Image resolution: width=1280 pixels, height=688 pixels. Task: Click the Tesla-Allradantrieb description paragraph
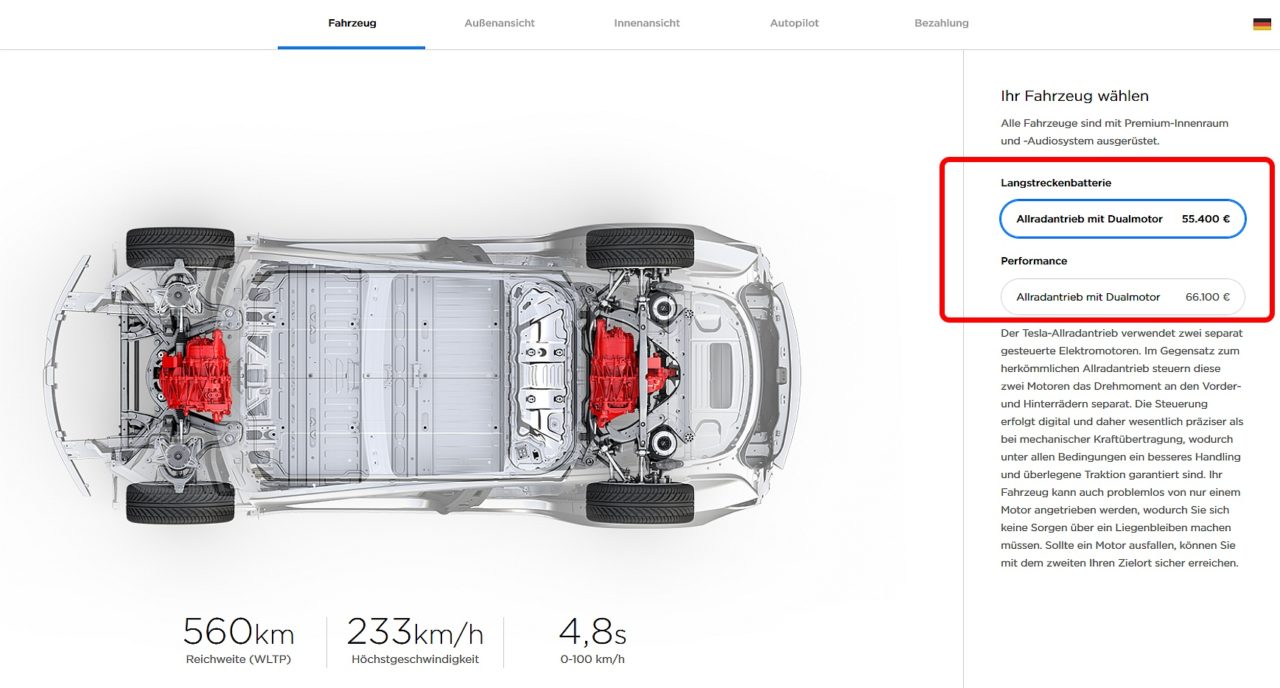[1121, 448]
